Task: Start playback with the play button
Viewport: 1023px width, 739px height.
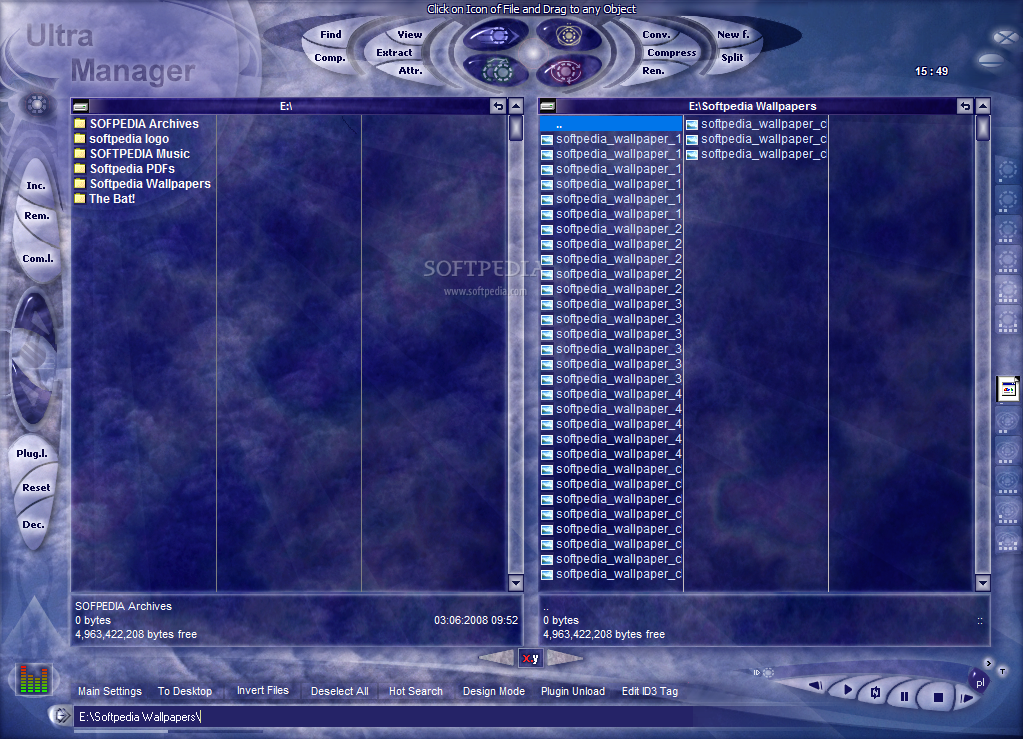Action: [x=847, y=689]
